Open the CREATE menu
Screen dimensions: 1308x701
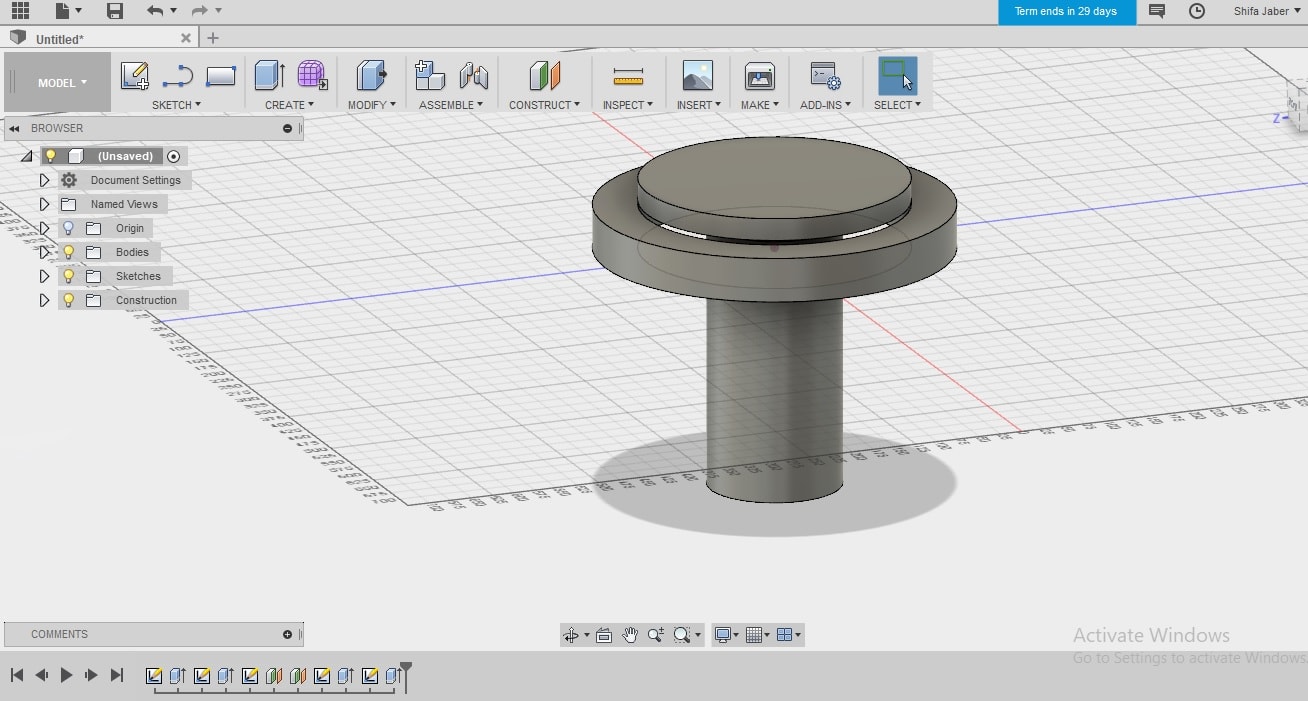289,105
